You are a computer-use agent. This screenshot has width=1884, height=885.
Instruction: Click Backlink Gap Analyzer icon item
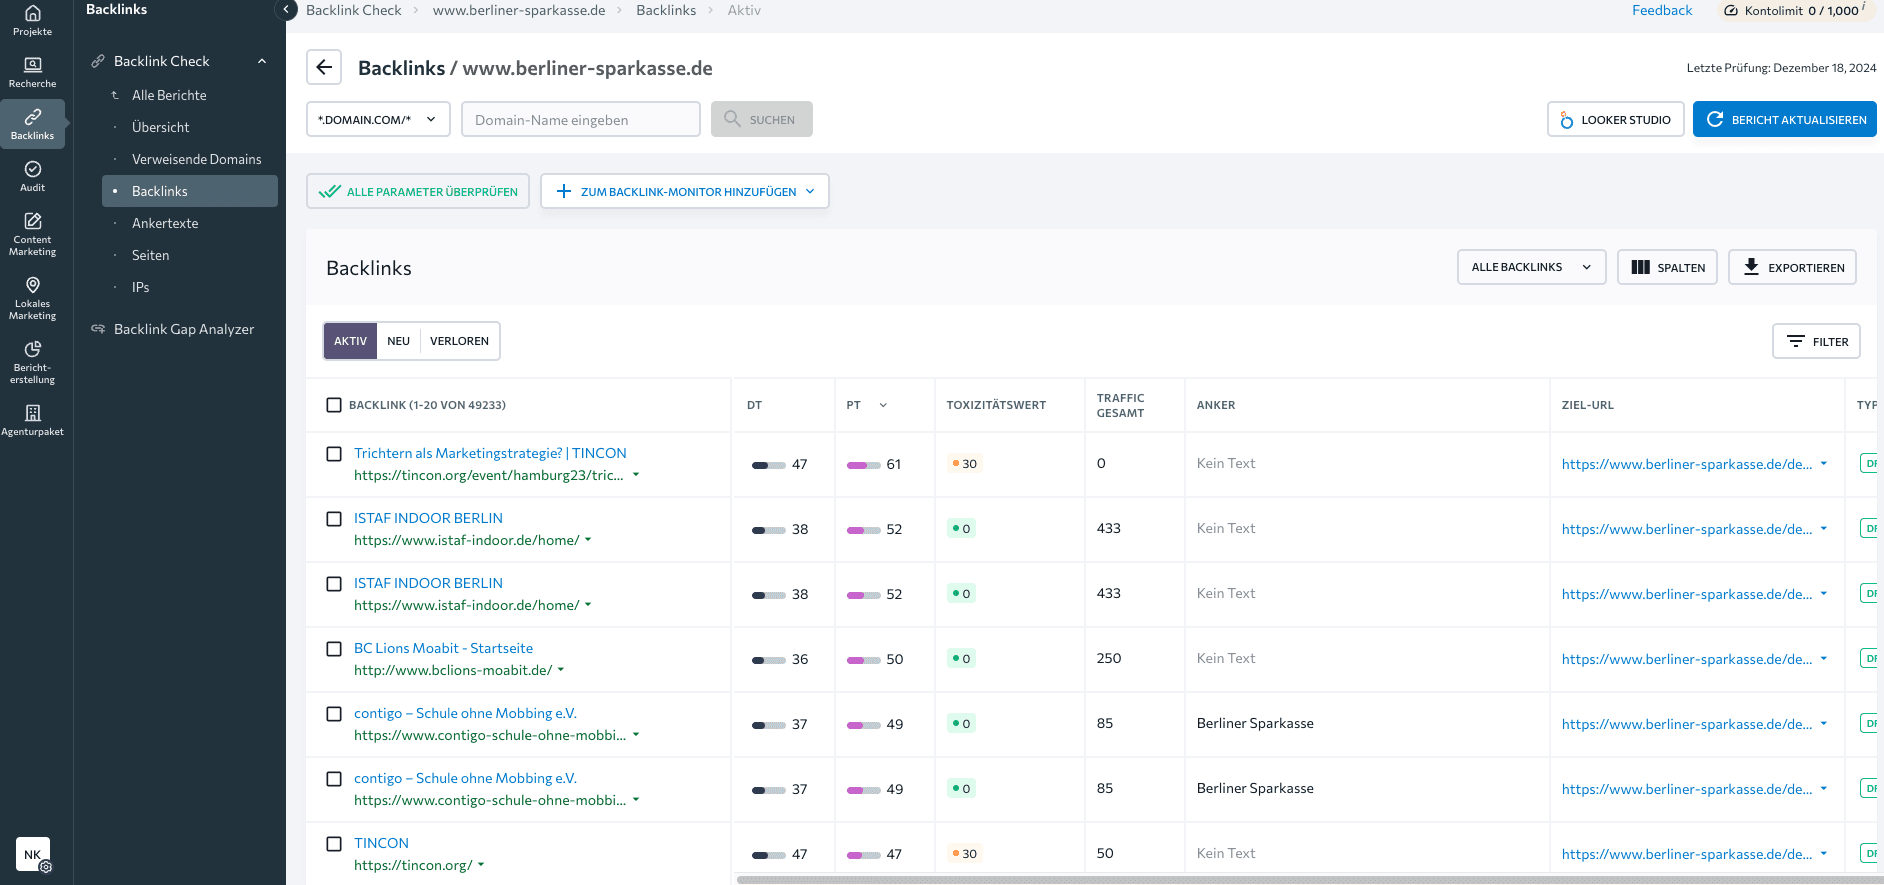tap(98, 329)
